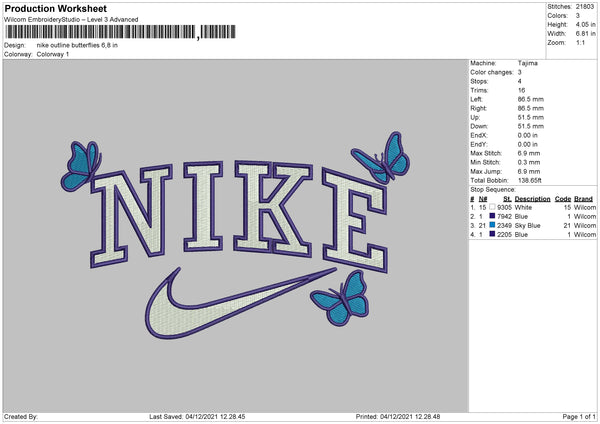The height and width of the screenshot is (424, 600).
Task: Click the 'Created By:' footer label
Action: (x=21, y=417)
